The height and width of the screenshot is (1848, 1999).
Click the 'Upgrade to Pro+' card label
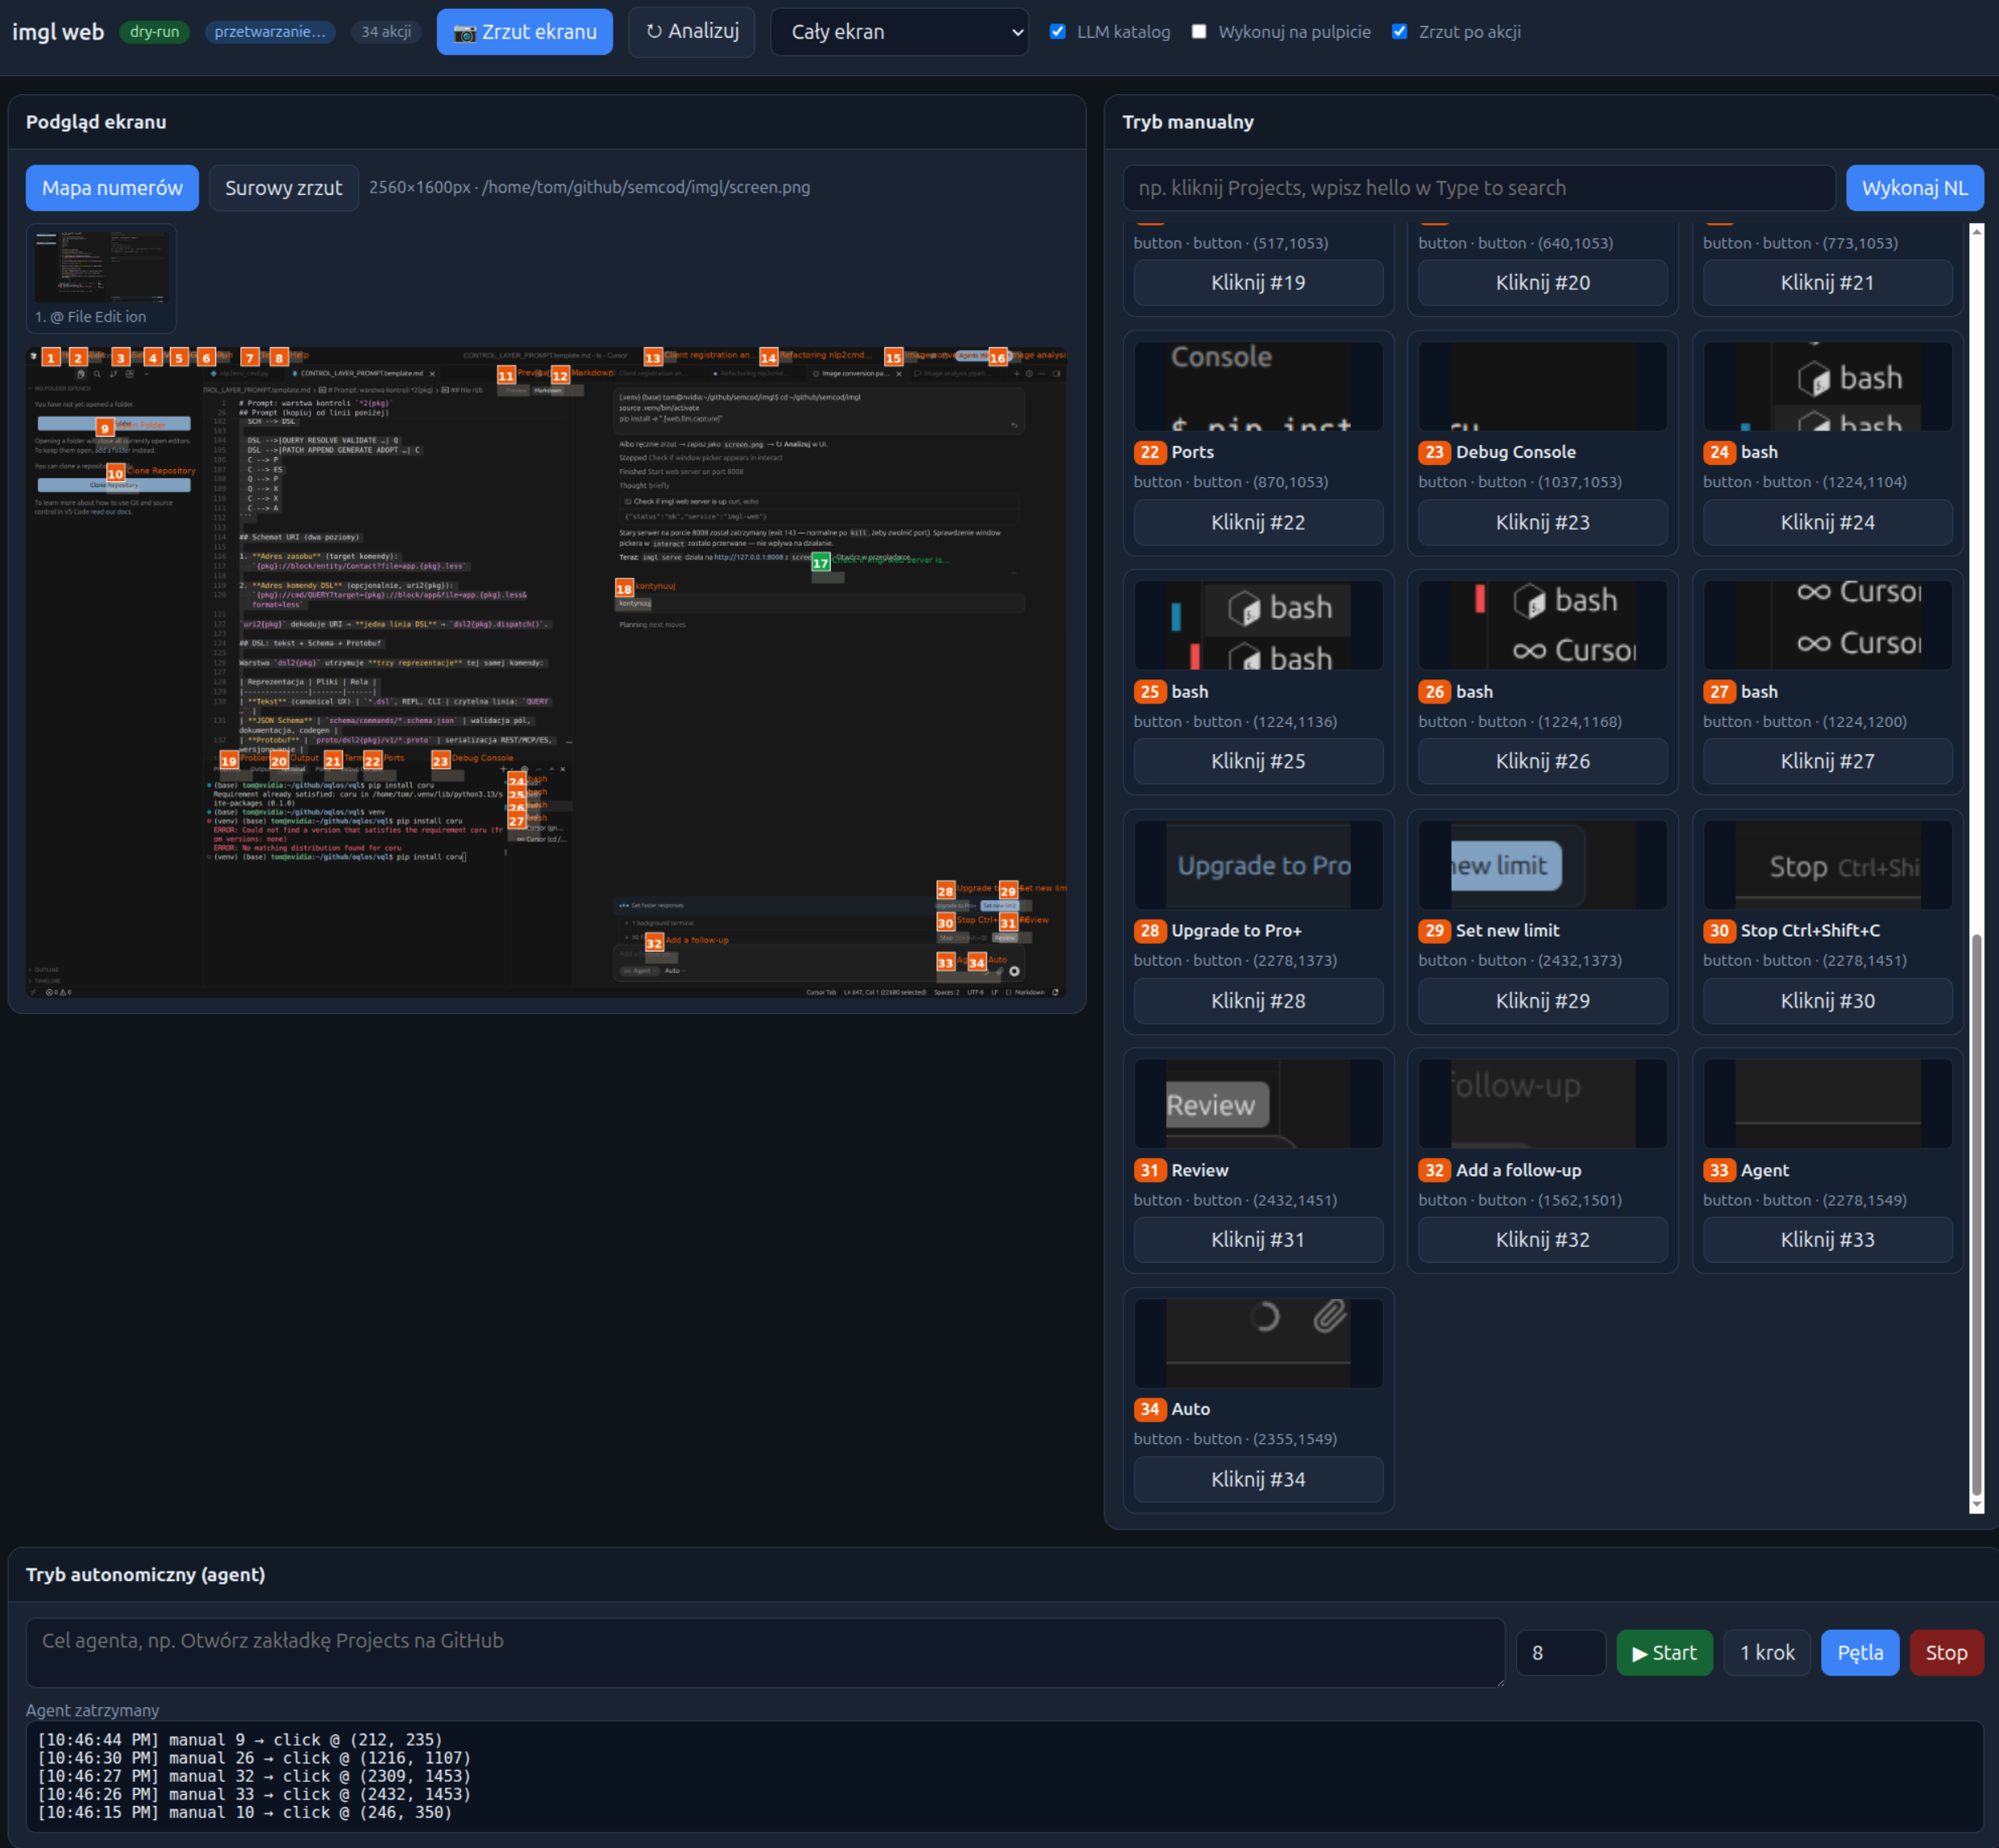click(x=1236, y=930)
